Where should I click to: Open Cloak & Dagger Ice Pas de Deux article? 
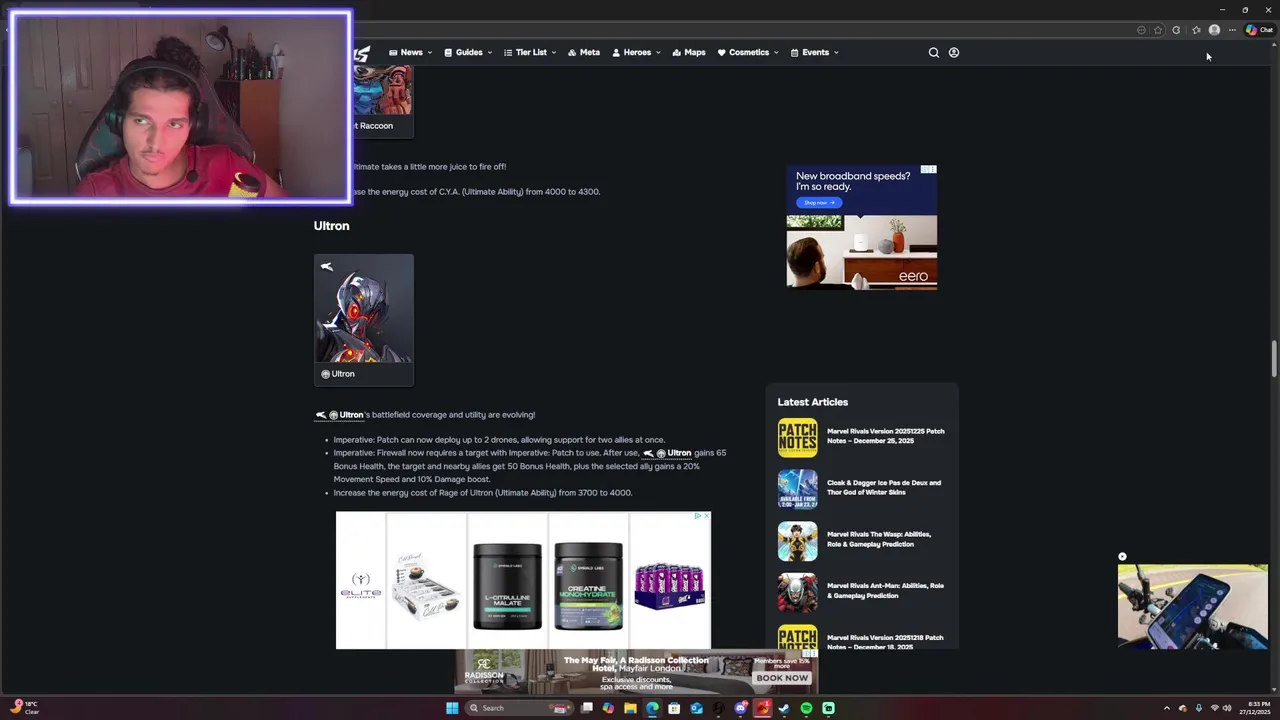883,488
